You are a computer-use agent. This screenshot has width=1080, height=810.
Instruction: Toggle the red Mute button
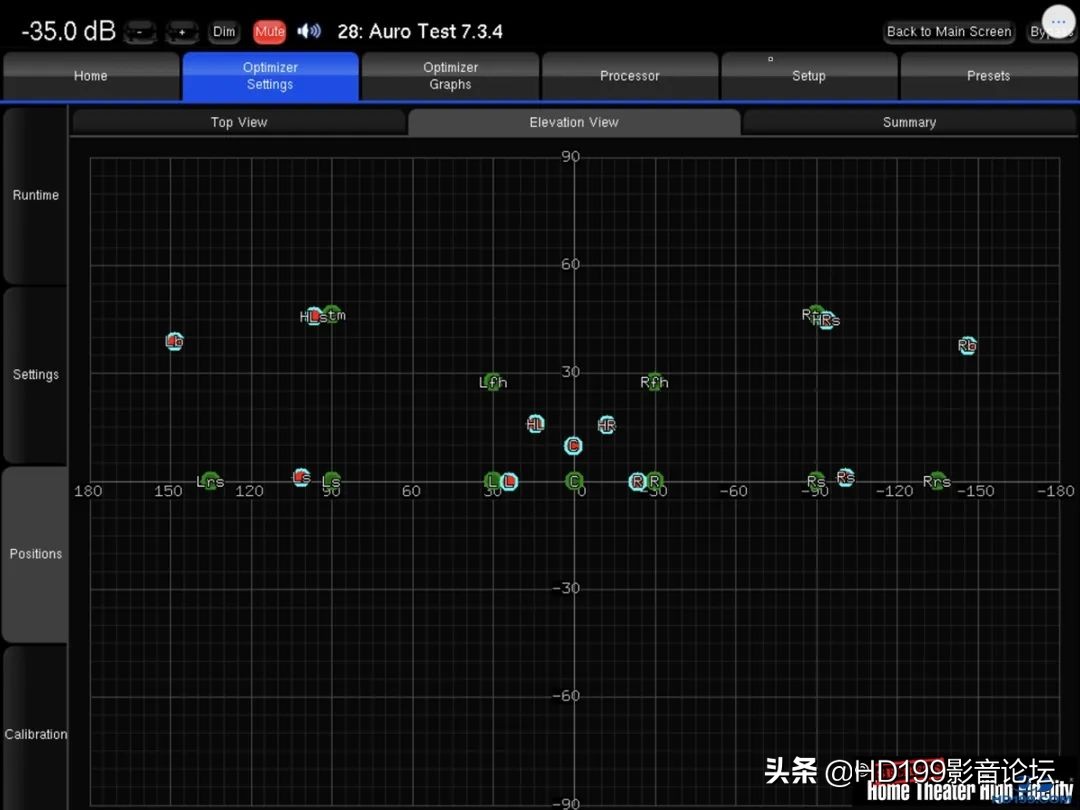point(269,31)
